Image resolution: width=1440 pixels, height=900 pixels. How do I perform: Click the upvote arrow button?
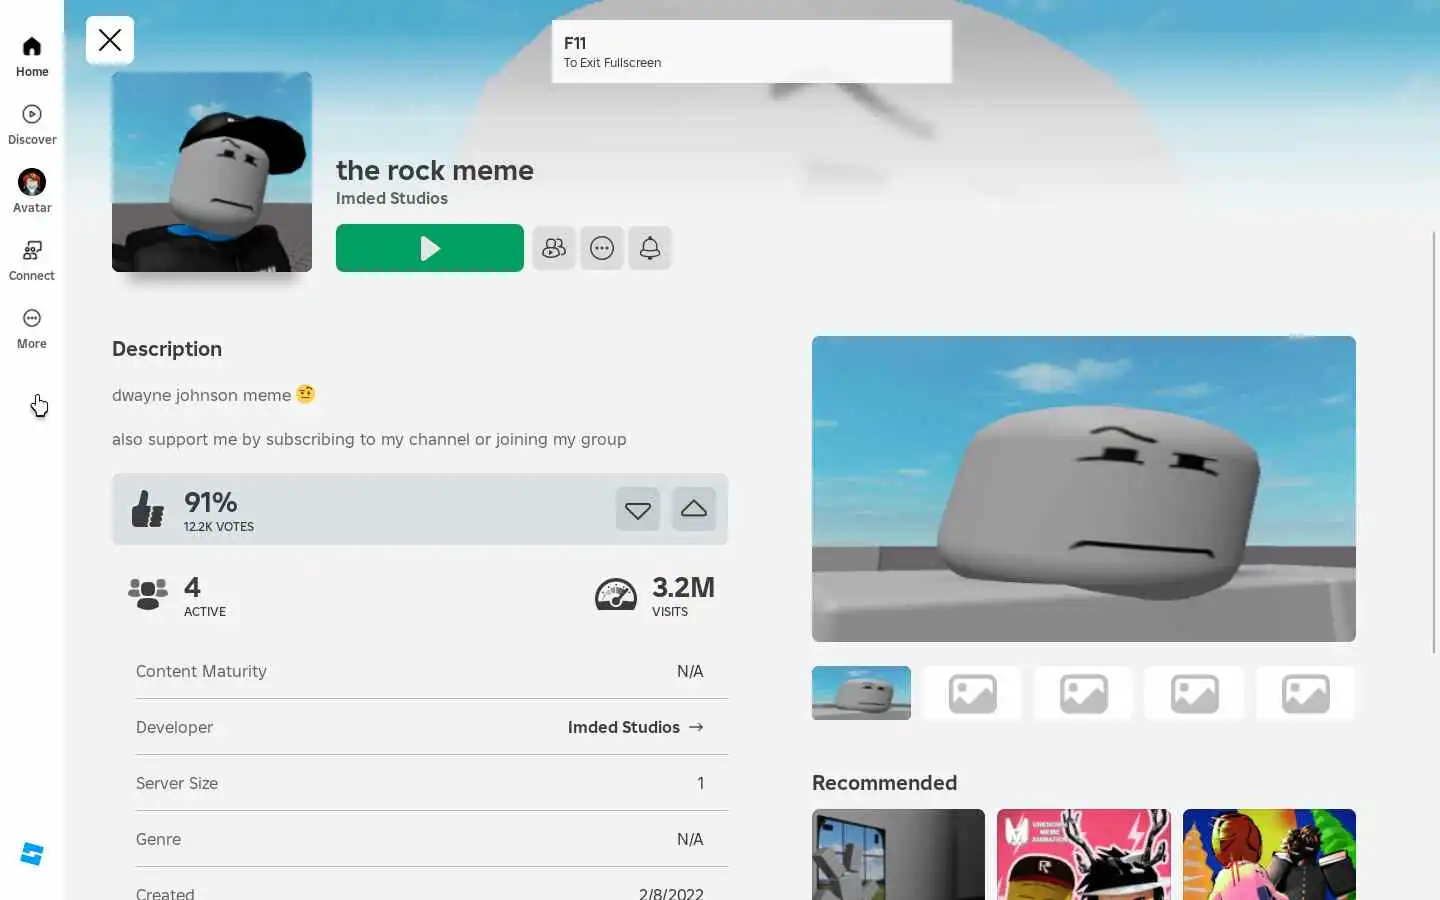(694, 510)
